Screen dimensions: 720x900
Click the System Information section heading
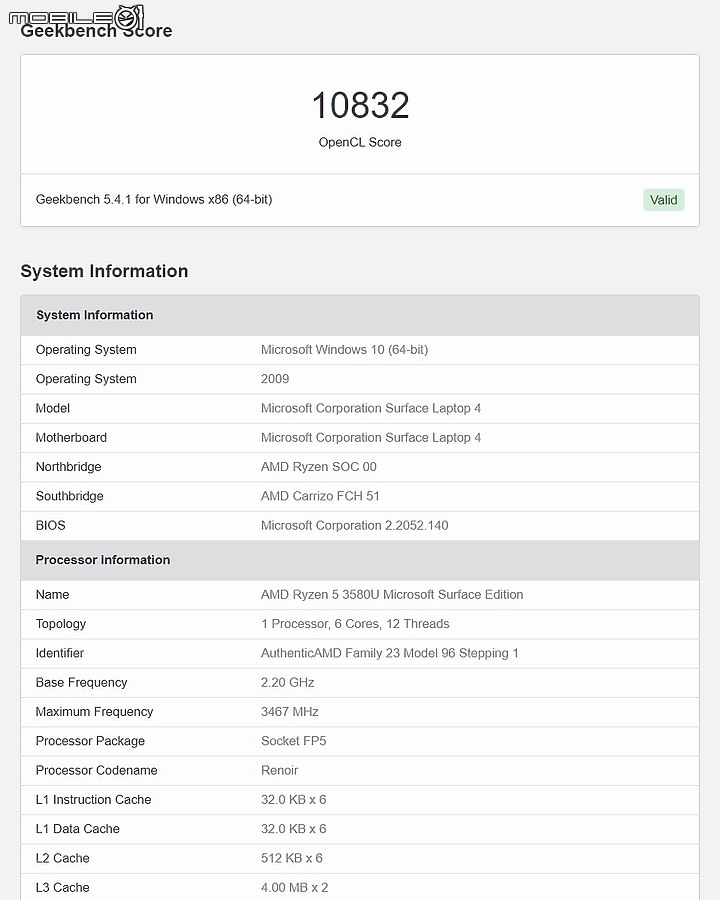pyautogui.click(x=104, y=271)
